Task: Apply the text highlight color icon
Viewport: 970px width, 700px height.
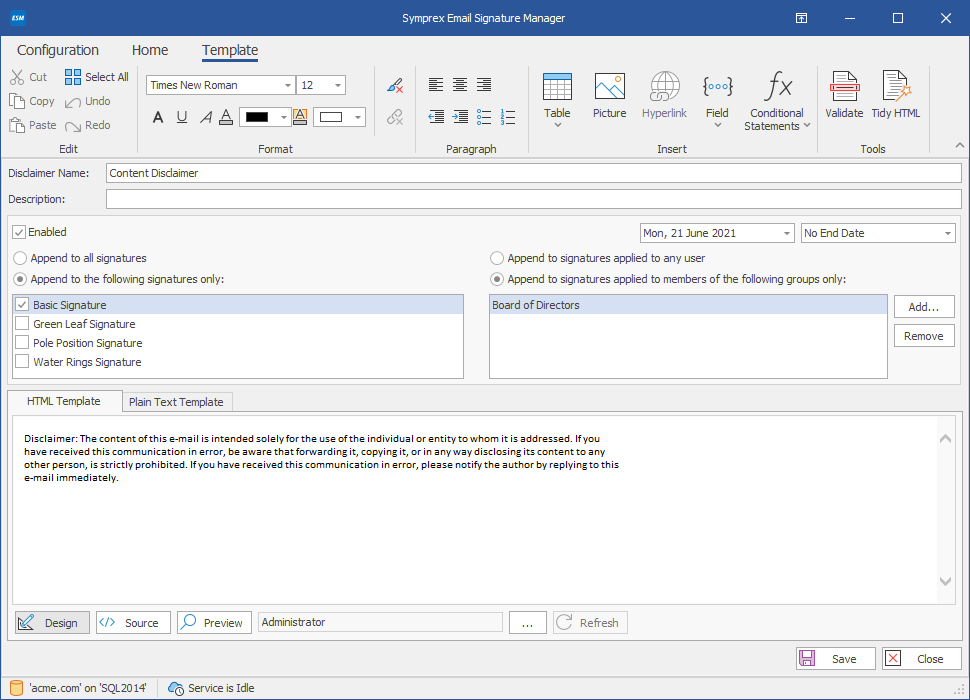Action: coord(300,117)
